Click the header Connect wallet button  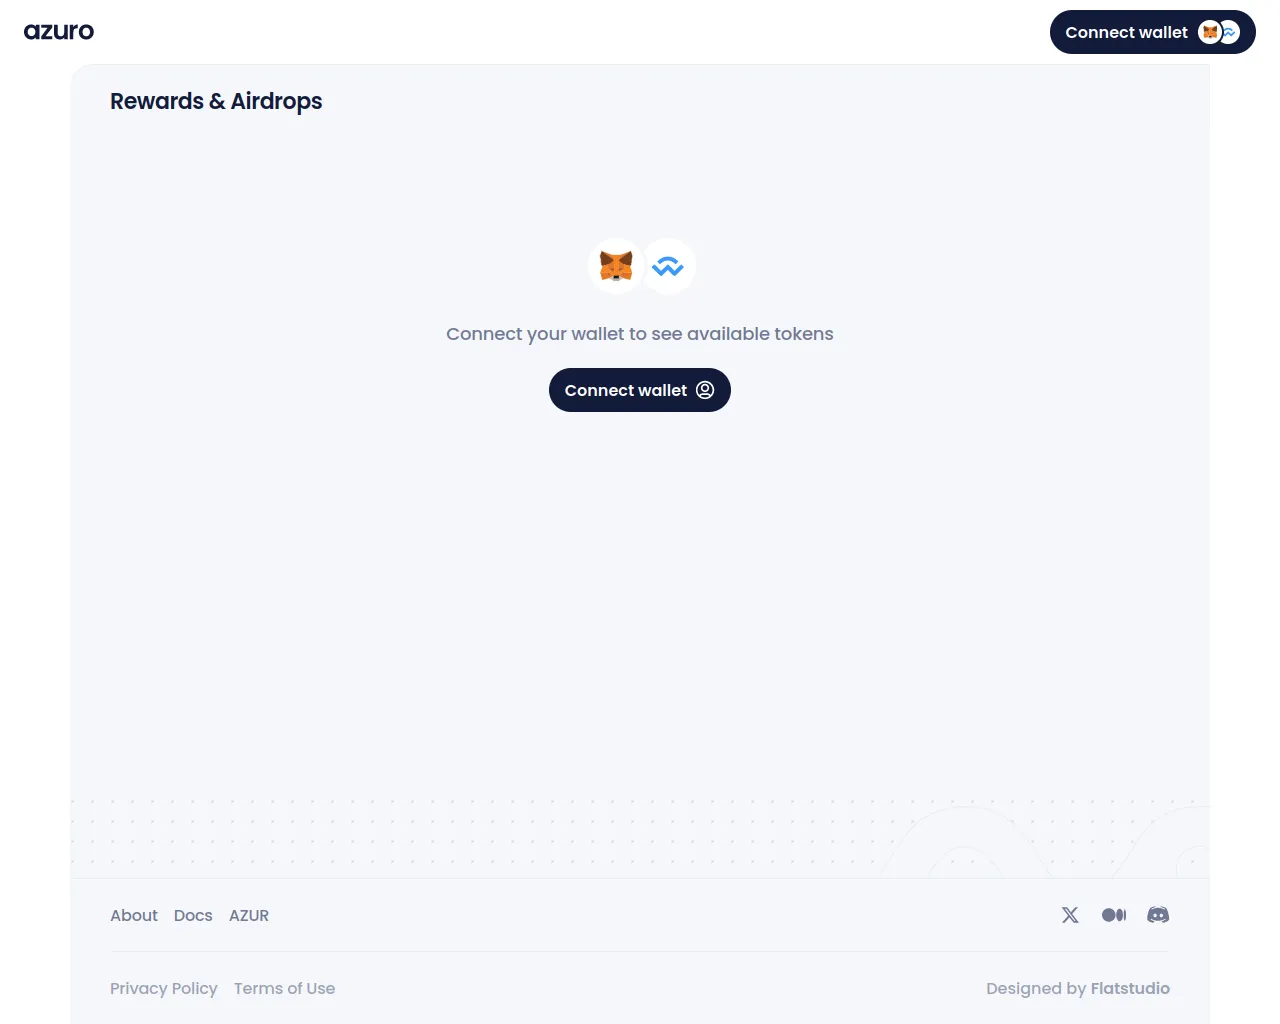point(1126,33)
